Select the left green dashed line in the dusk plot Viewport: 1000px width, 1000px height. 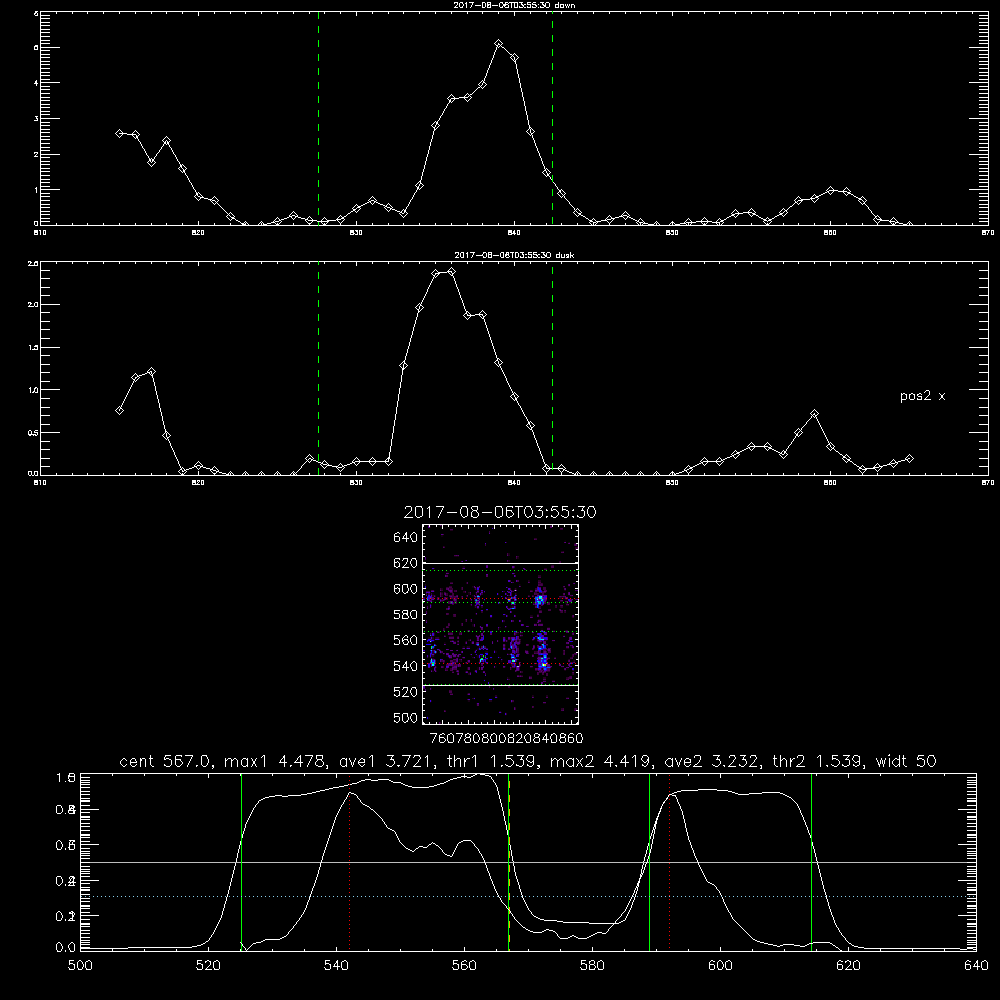pyautogui.click(x=318, y=368)
